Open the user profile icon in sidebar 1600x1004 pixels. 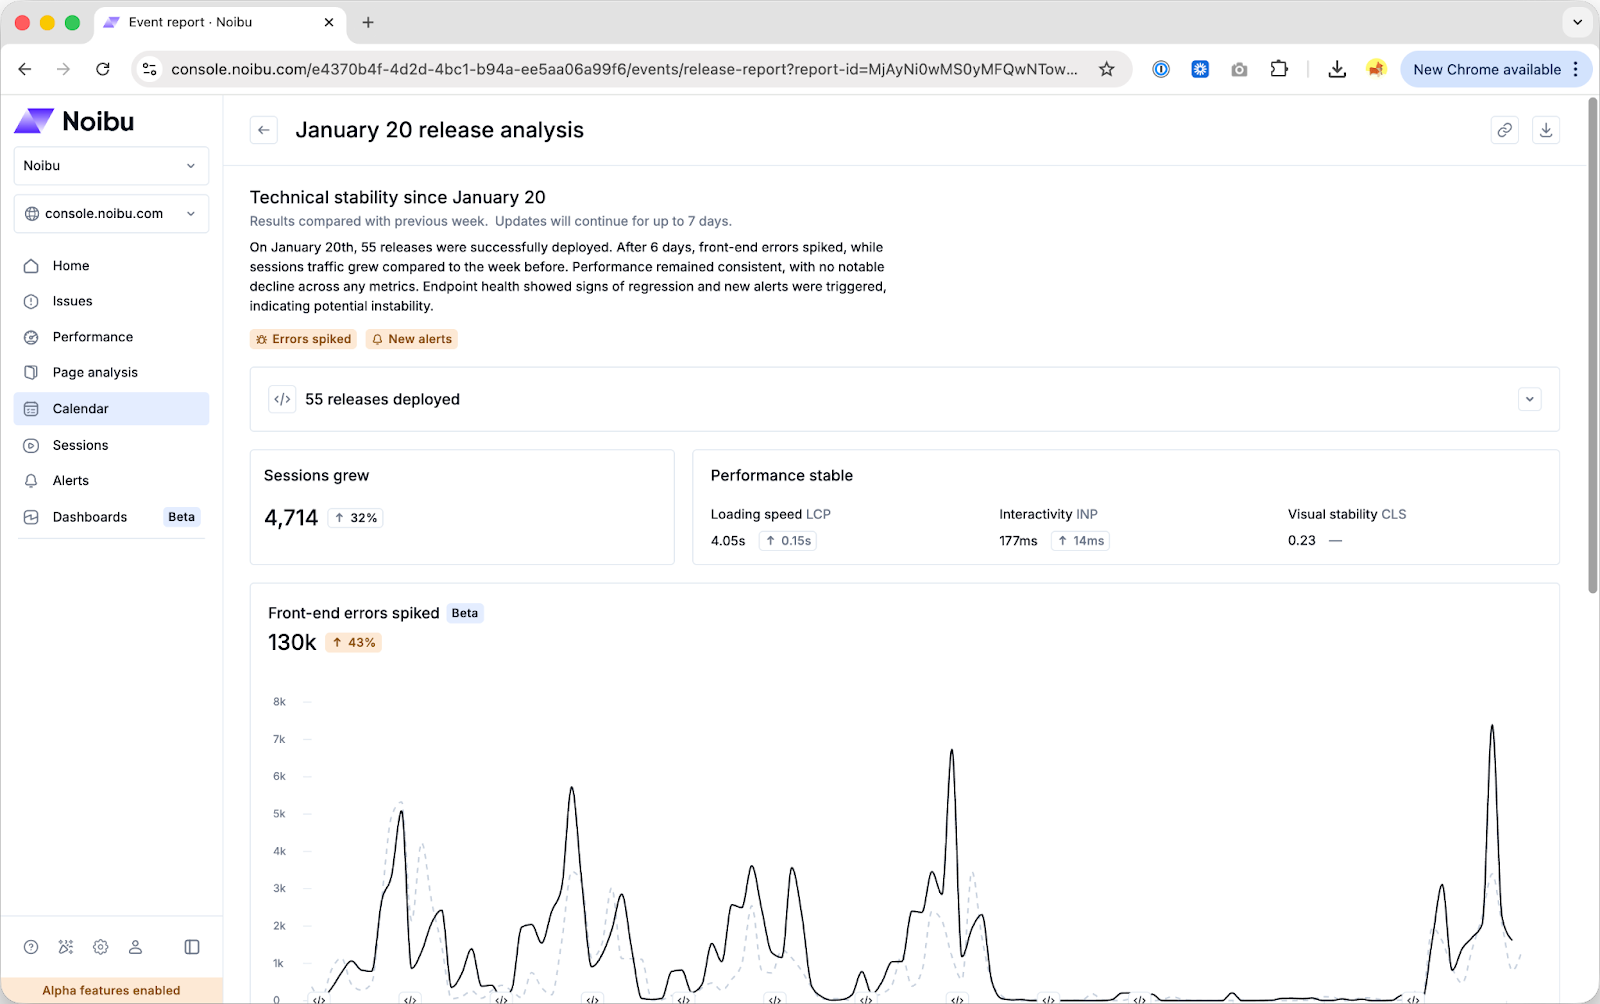136,947
